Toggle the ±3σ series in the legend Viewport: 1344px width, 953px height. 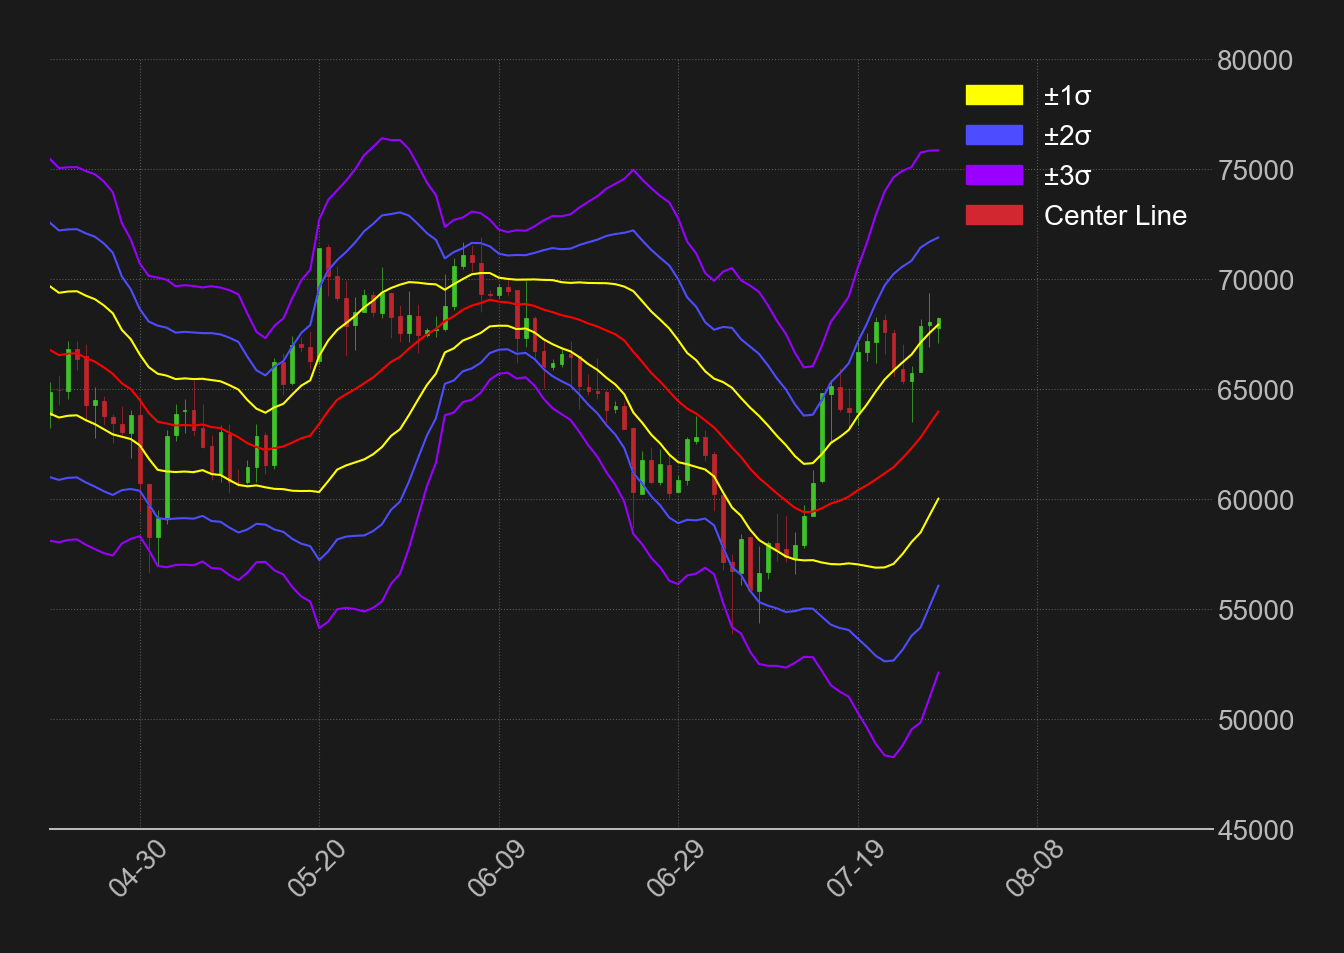click(x=1069, y=175)
